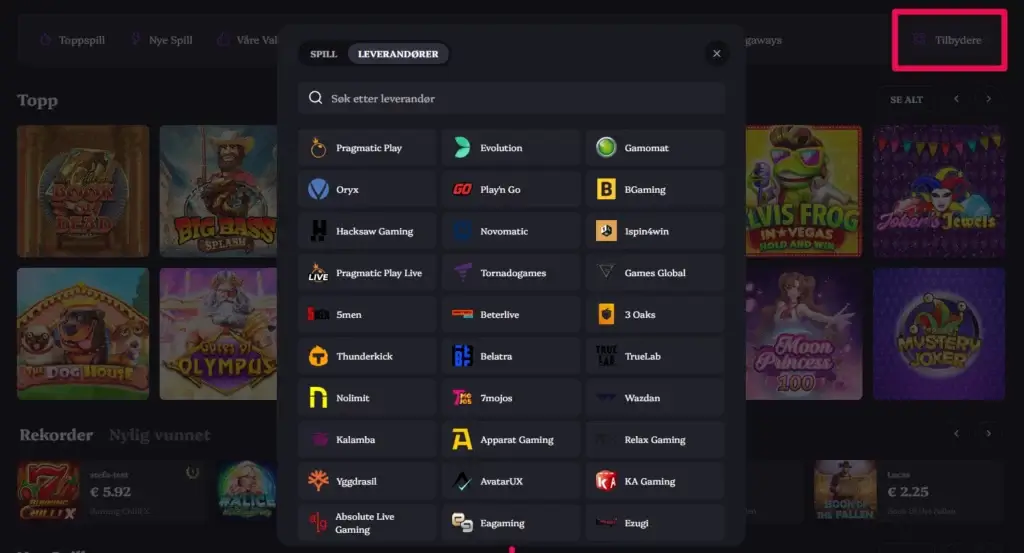Screen dimensions: 1024x553
Task: Open the Tilbydere providers menu
Action: [x=949, y=40]
